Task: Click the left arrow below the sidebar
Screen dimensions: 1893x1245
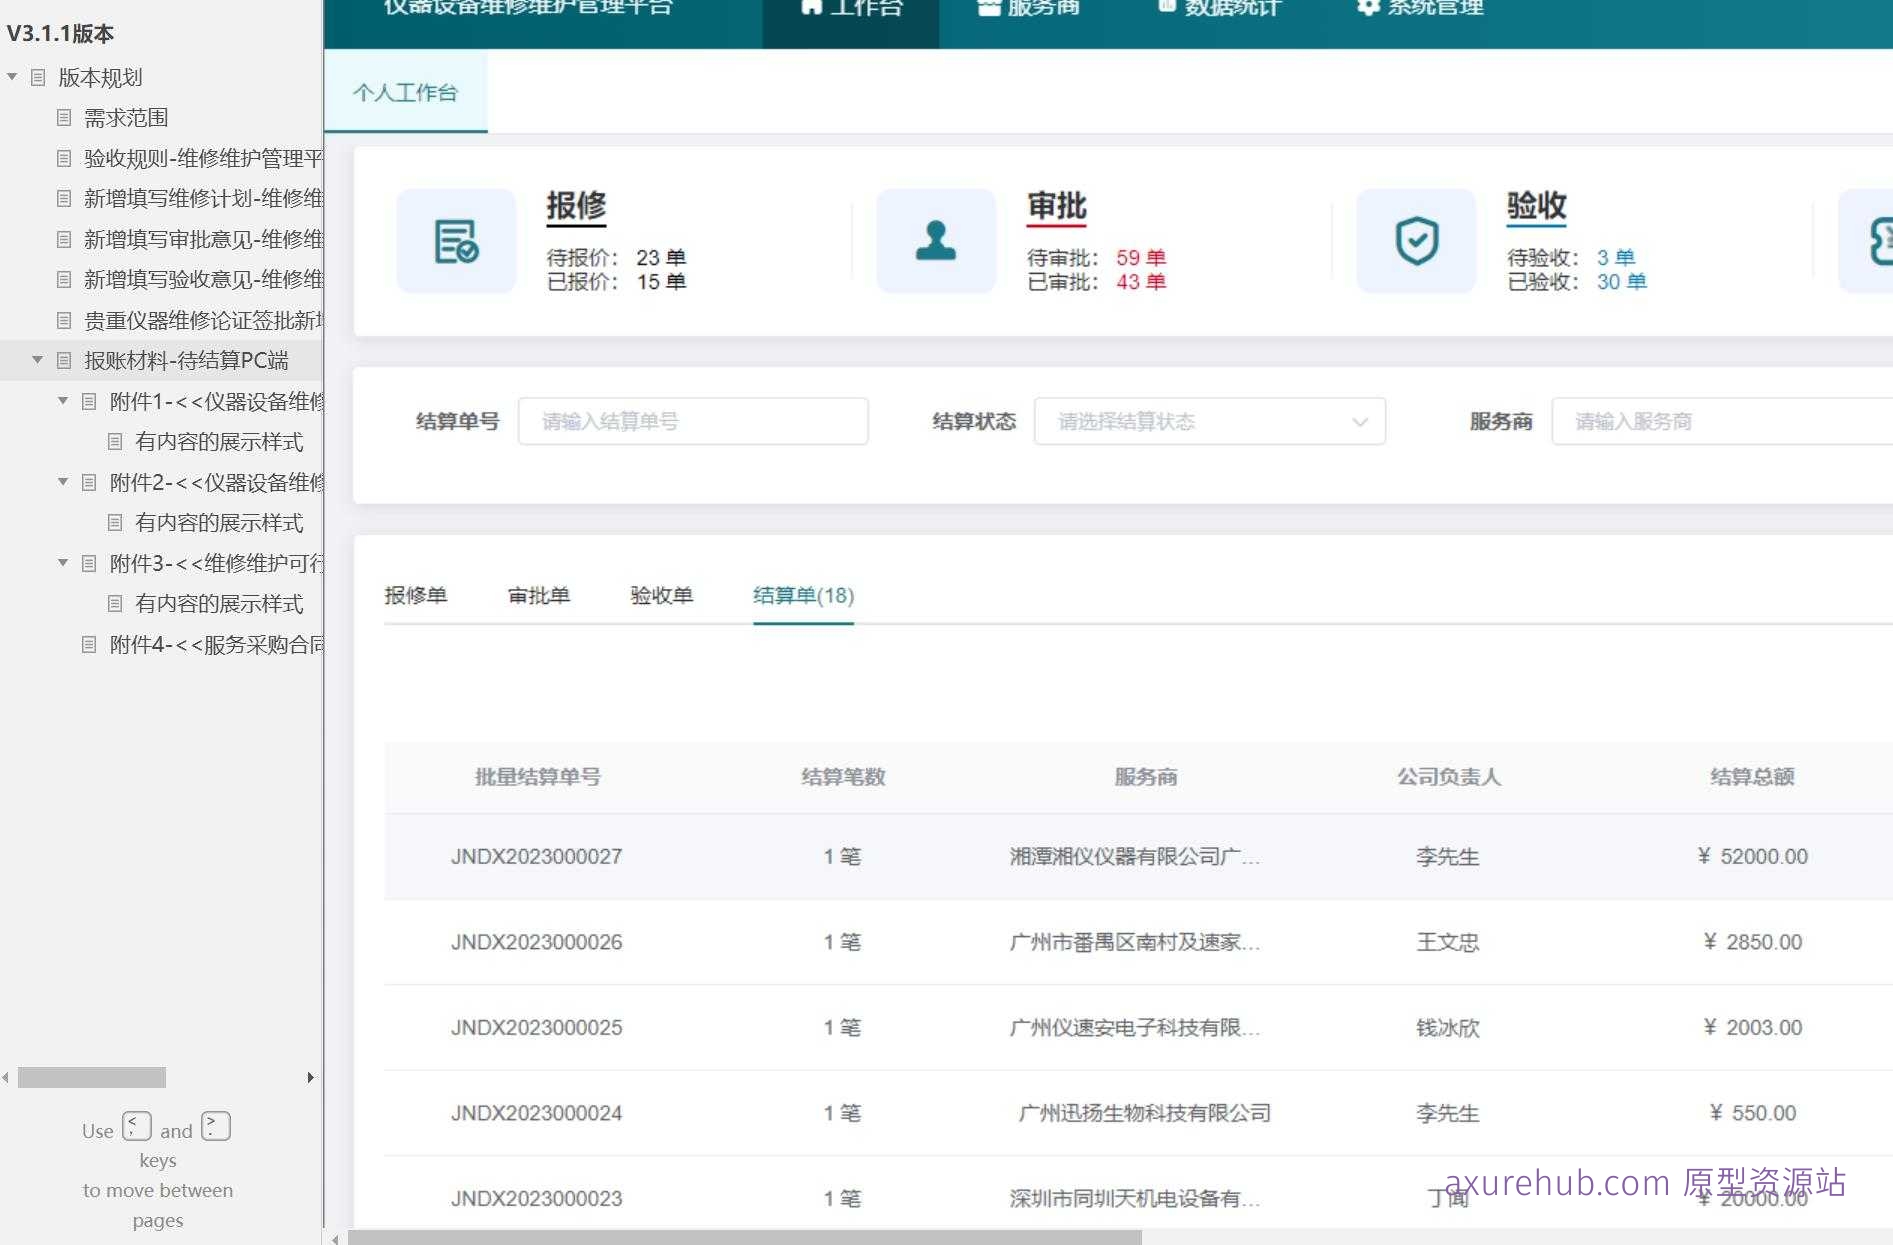Action: click(4, 1077)
